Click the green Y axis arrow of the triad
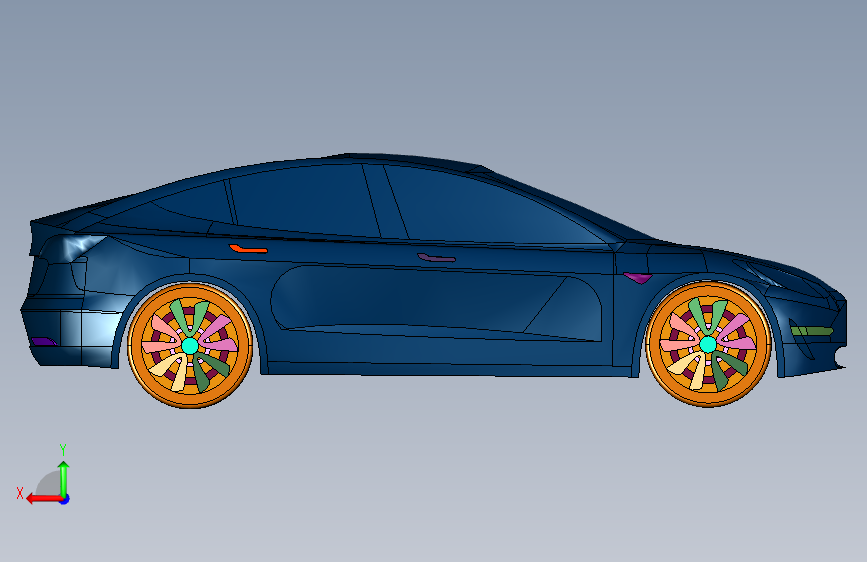 pos(64,479)
